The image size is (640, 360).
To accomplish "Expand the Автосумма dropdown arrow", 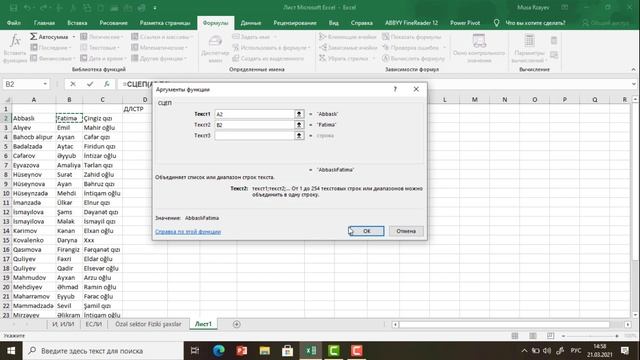I will pos(74,37).
